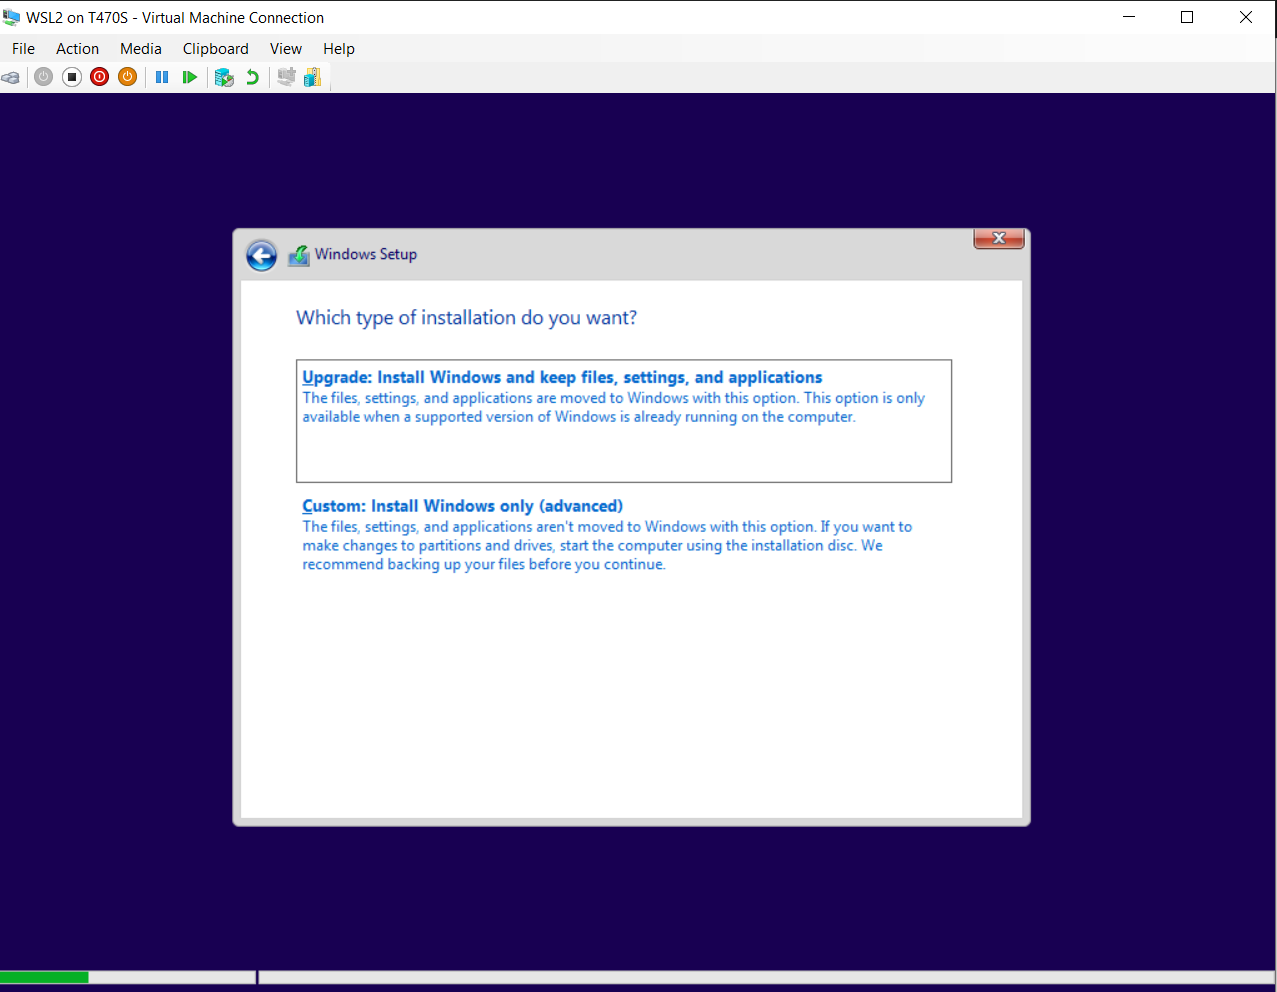Pause the virtual machine

(x=162, y=77)
